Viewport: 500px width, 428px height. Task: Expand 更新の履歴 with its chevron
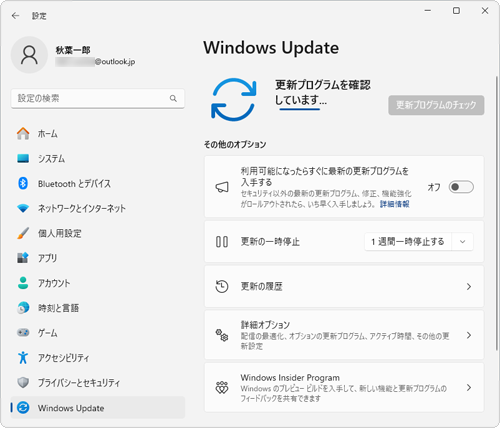[469, 286]
